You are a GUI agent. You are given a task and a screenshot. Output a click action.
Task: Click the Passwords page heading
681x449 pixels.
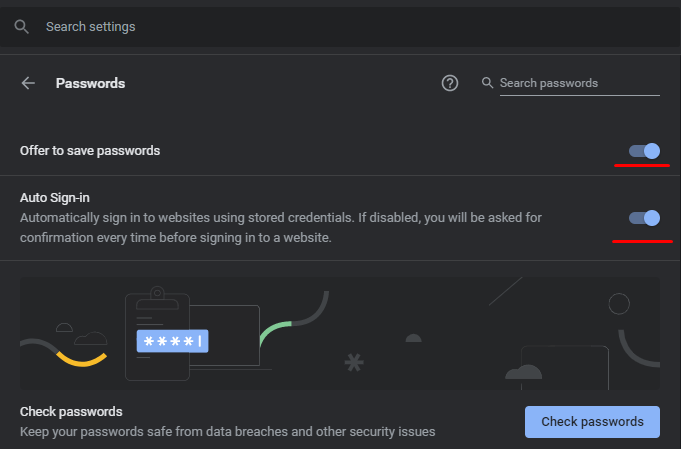tap(90, 83)
